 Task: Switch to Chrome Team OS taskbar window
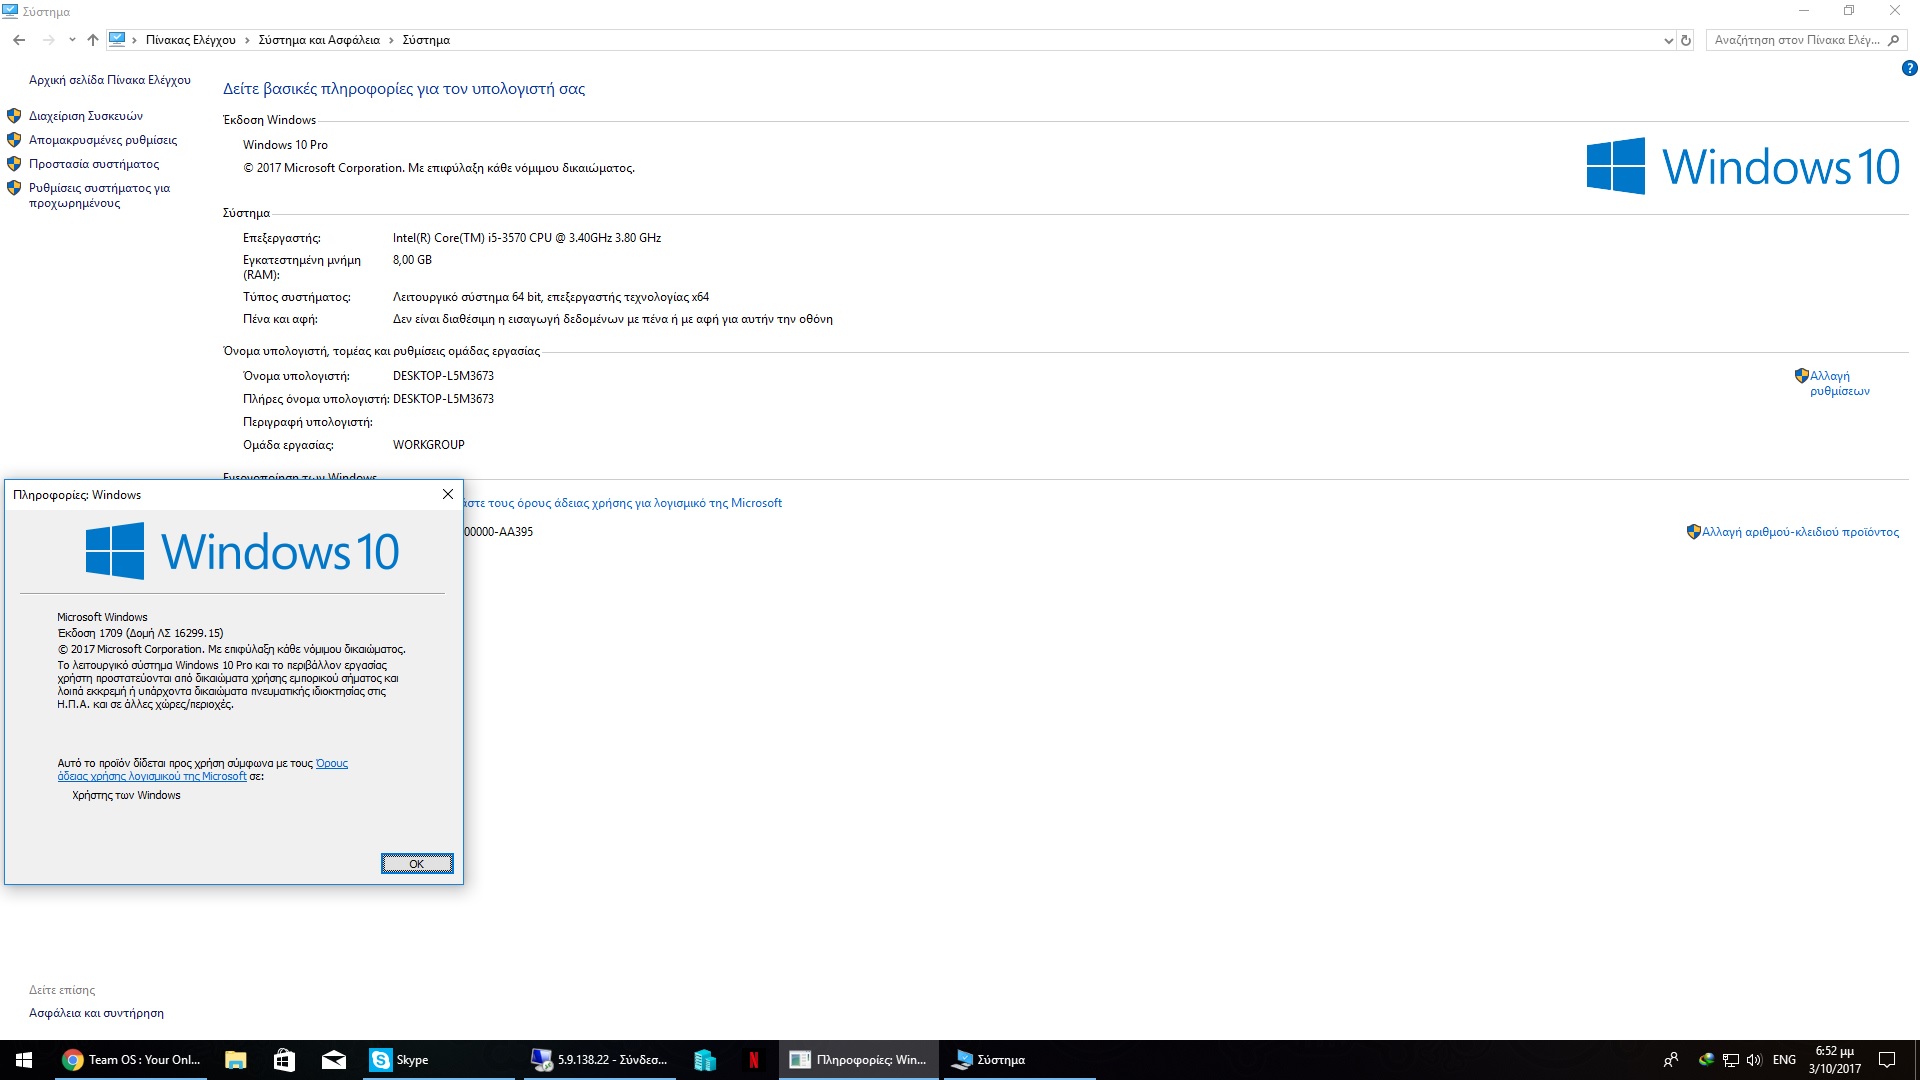tap(131, 1060)
